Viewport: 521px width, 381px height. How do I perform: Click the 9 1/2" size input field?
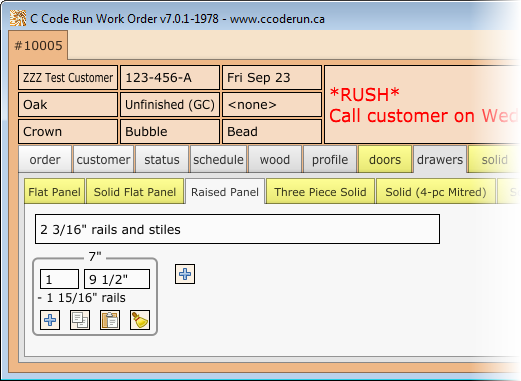(117, 279)
